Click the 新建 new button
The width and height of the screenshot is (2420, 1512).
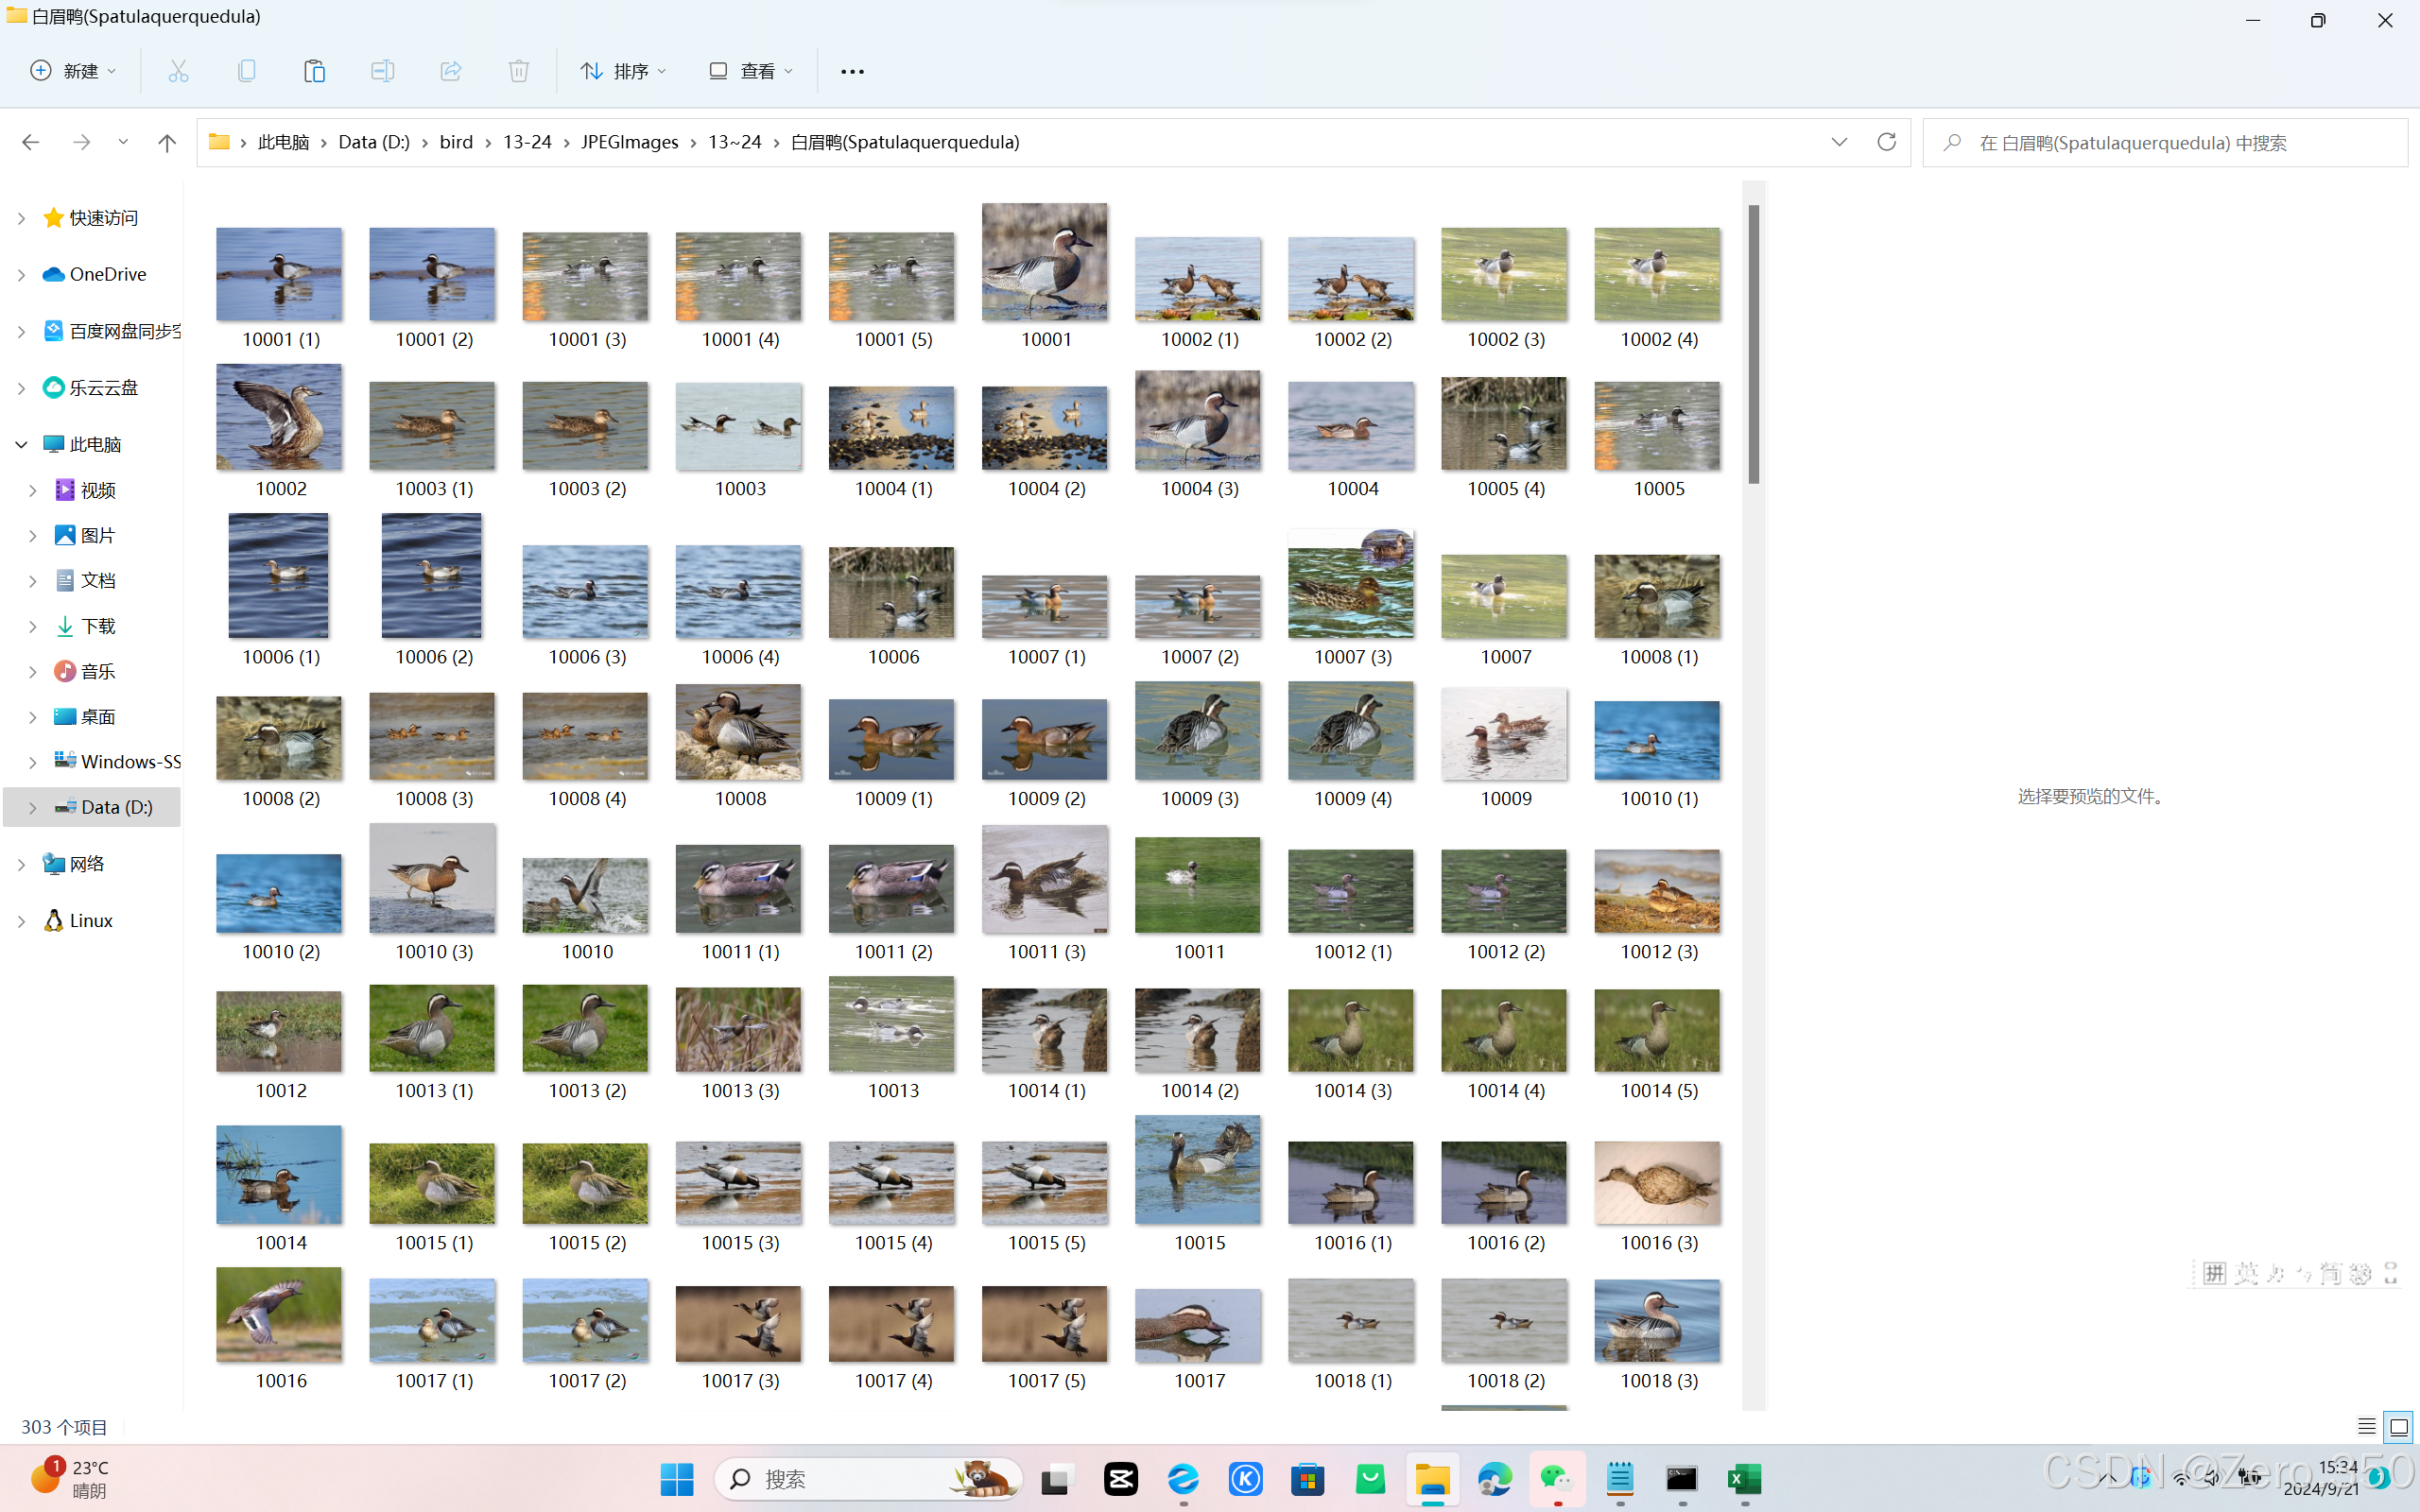[x=73, y=71]
